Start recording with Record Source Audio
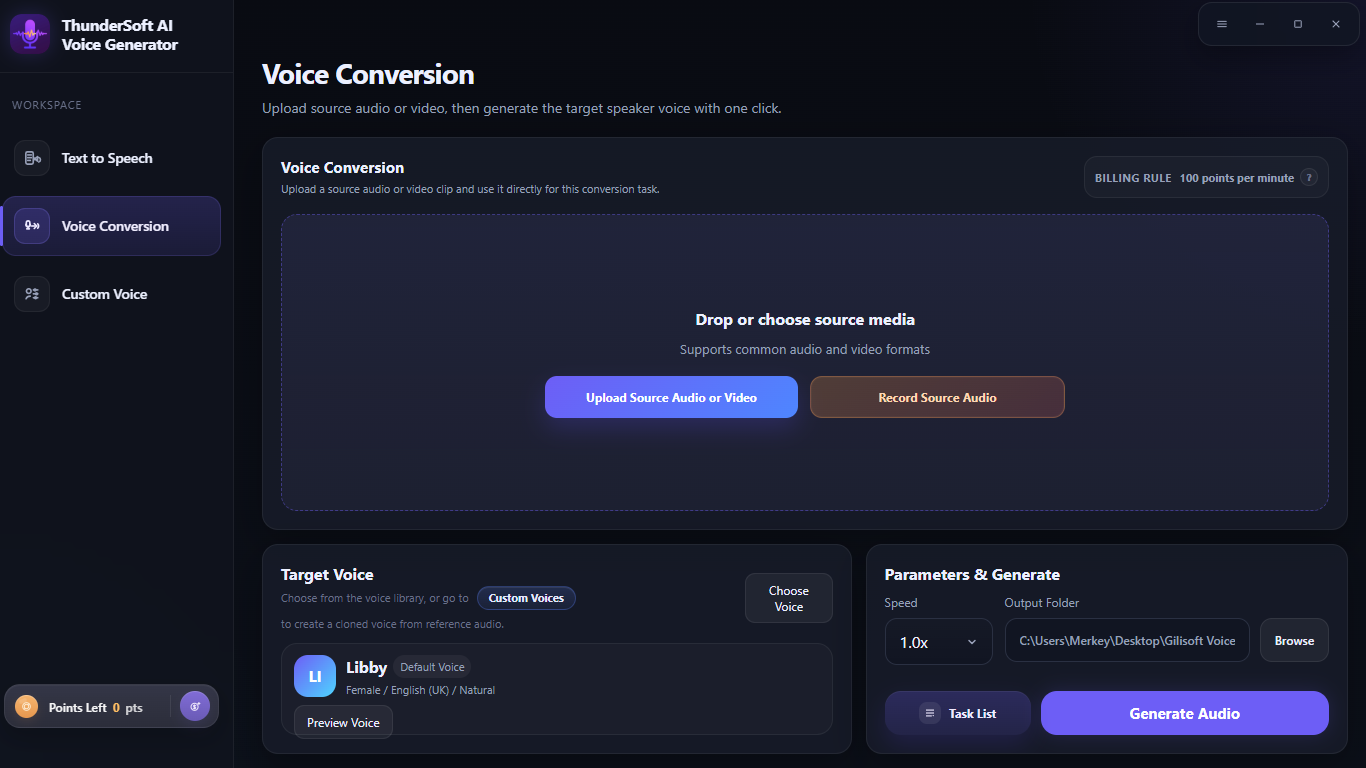Screen dimensions: 1366x768 pyautogui.click(x=937, y=397)
